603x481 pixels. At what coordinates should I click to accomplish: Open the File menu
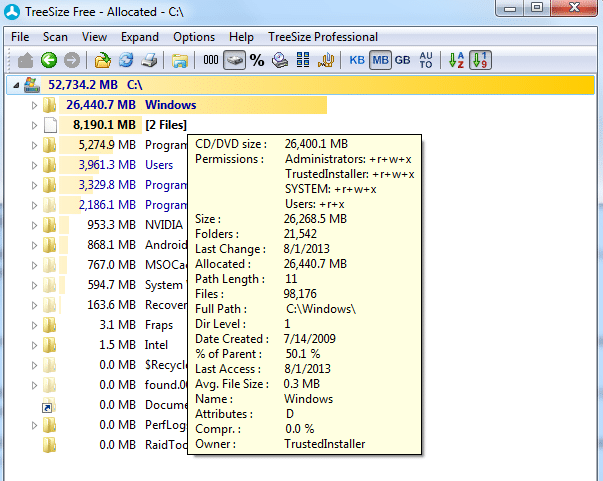tap(20, 37)
